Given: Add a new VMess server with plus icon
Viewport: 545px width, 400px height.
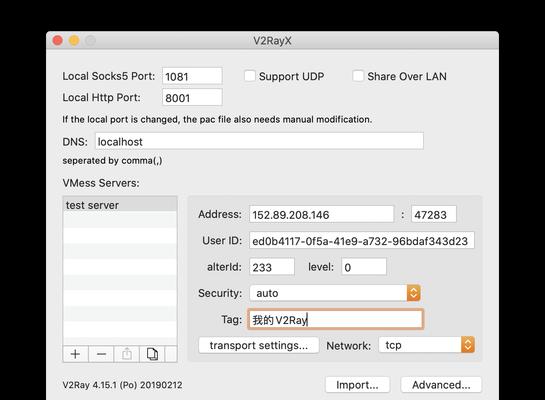Looking at the screenshot, I should (75, 354).
